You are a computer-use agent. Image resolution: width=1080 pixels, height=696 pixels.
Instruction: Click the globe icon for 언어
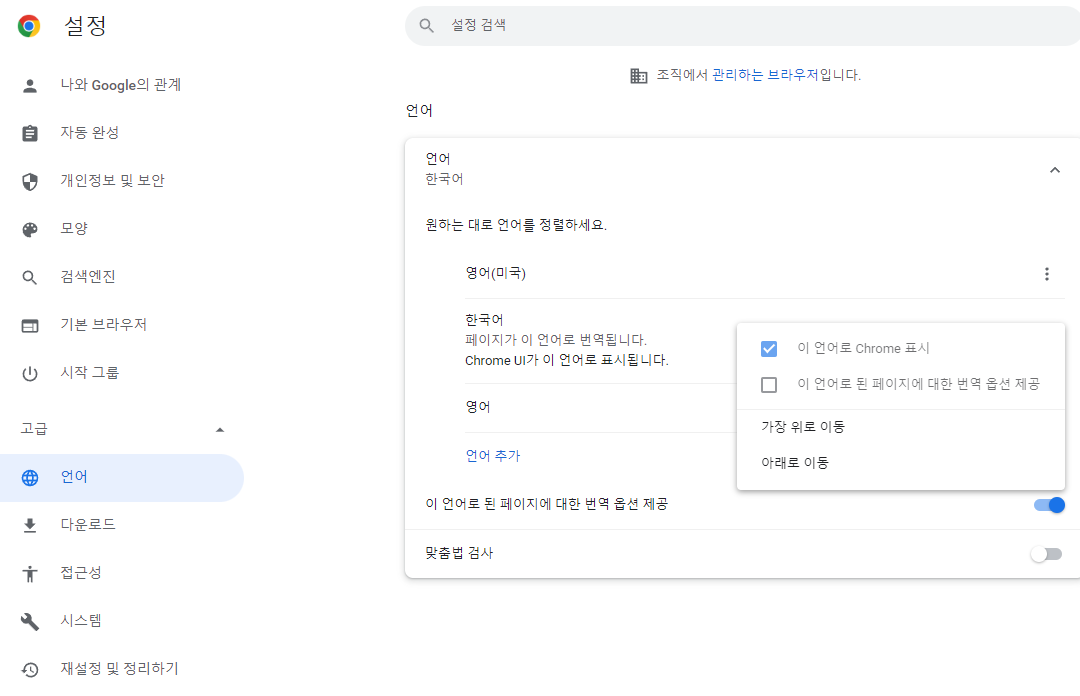coord(30,478)
